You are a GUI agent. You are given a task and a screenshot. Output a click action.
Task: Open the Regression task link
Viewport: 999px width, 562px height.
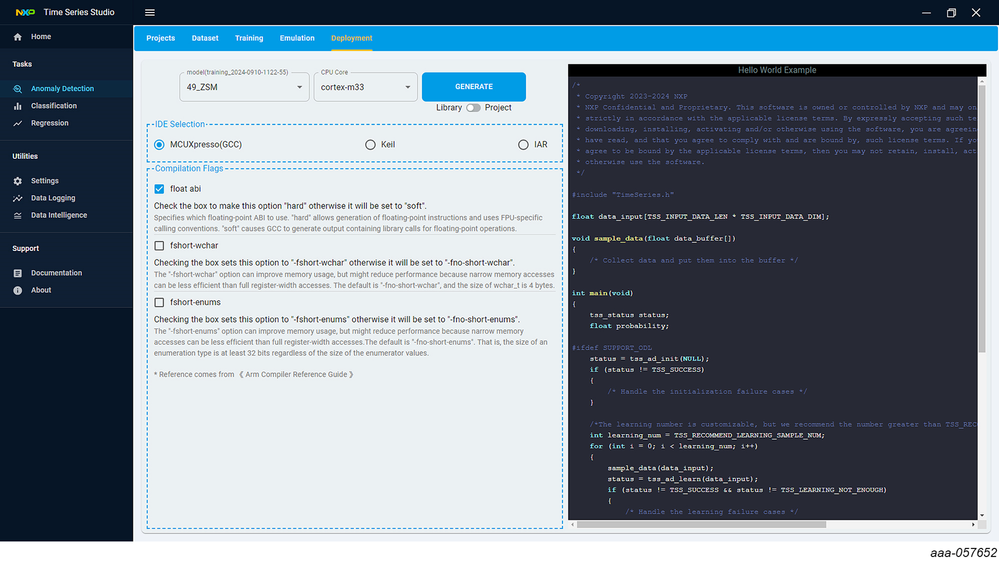(x=50, y=124)
